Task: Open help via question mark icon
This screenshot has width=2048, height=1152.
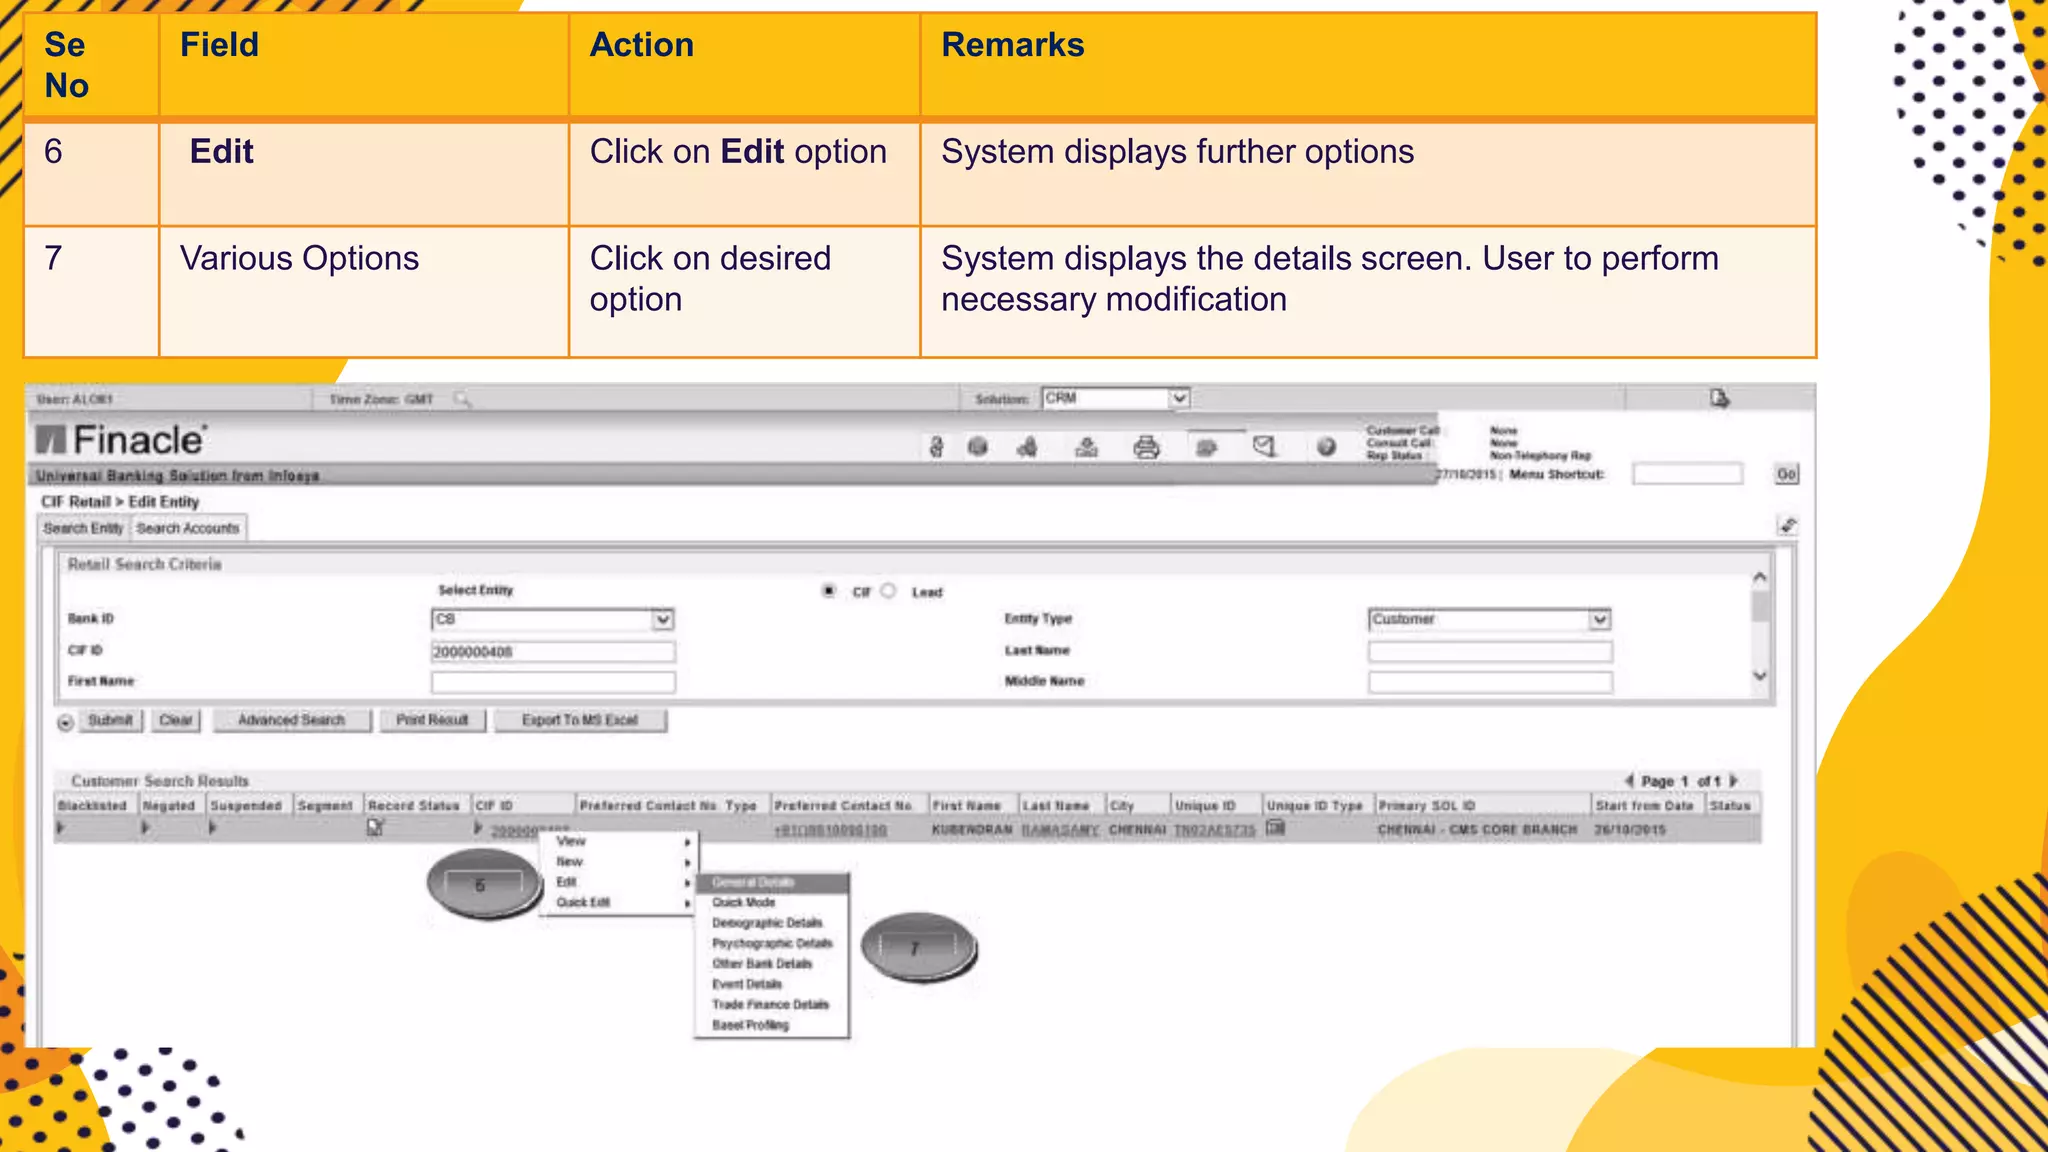Action: tap(1326, 447)
